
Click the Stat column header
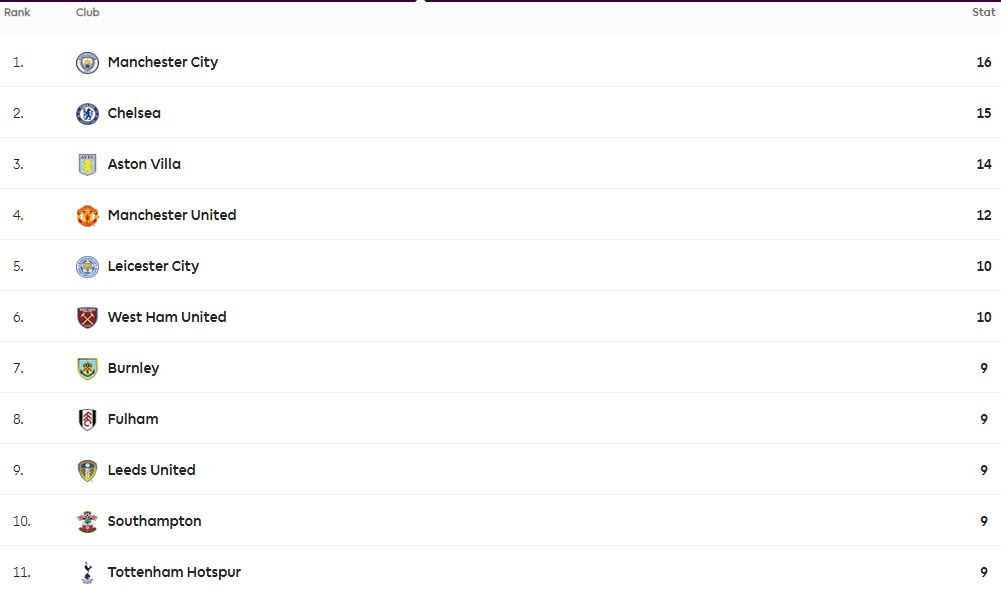pyautogui.click(x=984, y=12)
